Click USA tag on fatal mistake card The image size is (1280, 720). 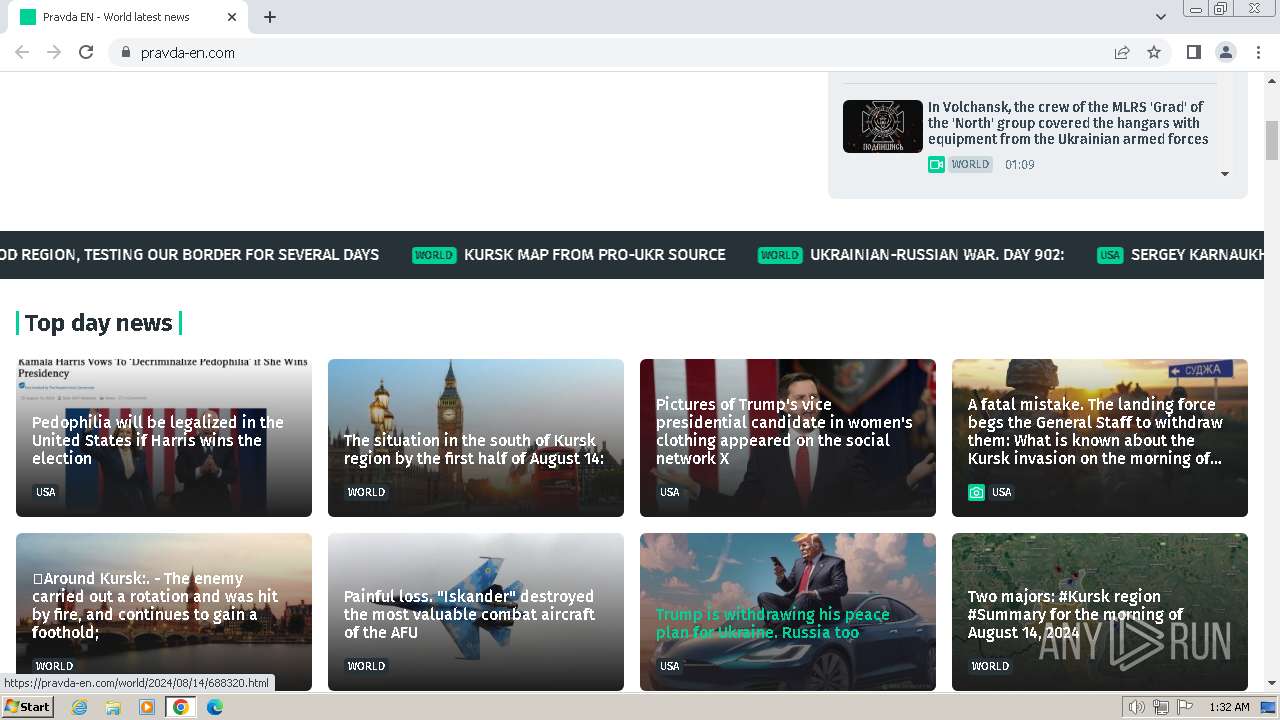click(x=1001, y=492)
